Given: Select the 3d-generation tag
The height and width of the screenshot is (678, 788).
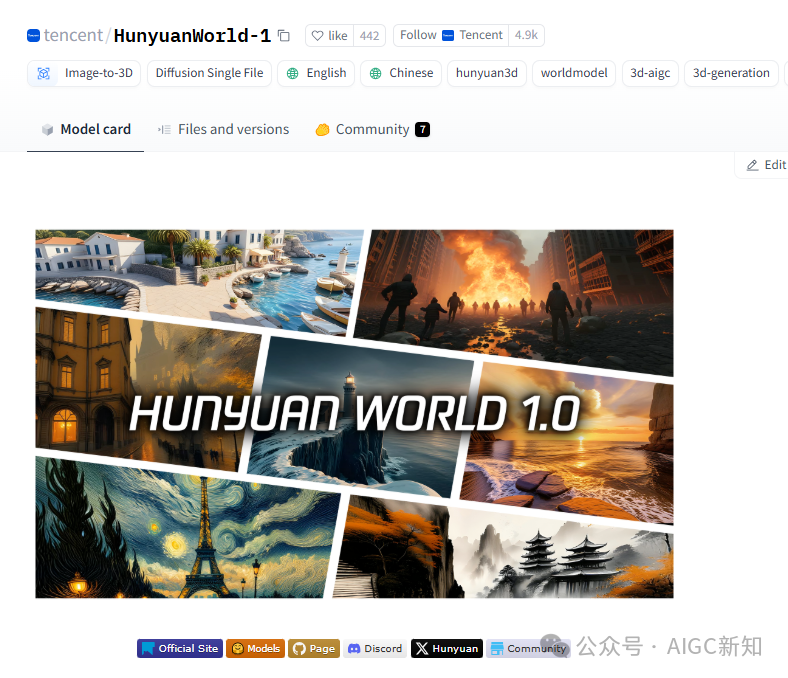Looking at the screenshot, I should (x=731, y=73).
